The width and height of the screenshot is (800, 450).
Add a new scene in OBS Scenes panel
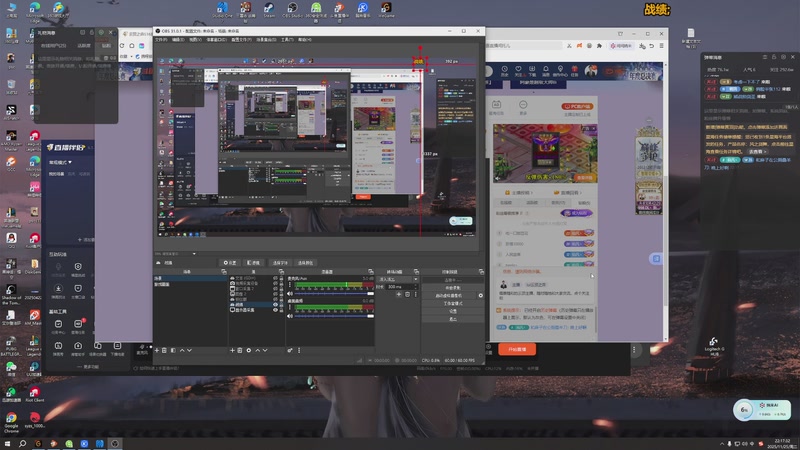pos(157,351)
